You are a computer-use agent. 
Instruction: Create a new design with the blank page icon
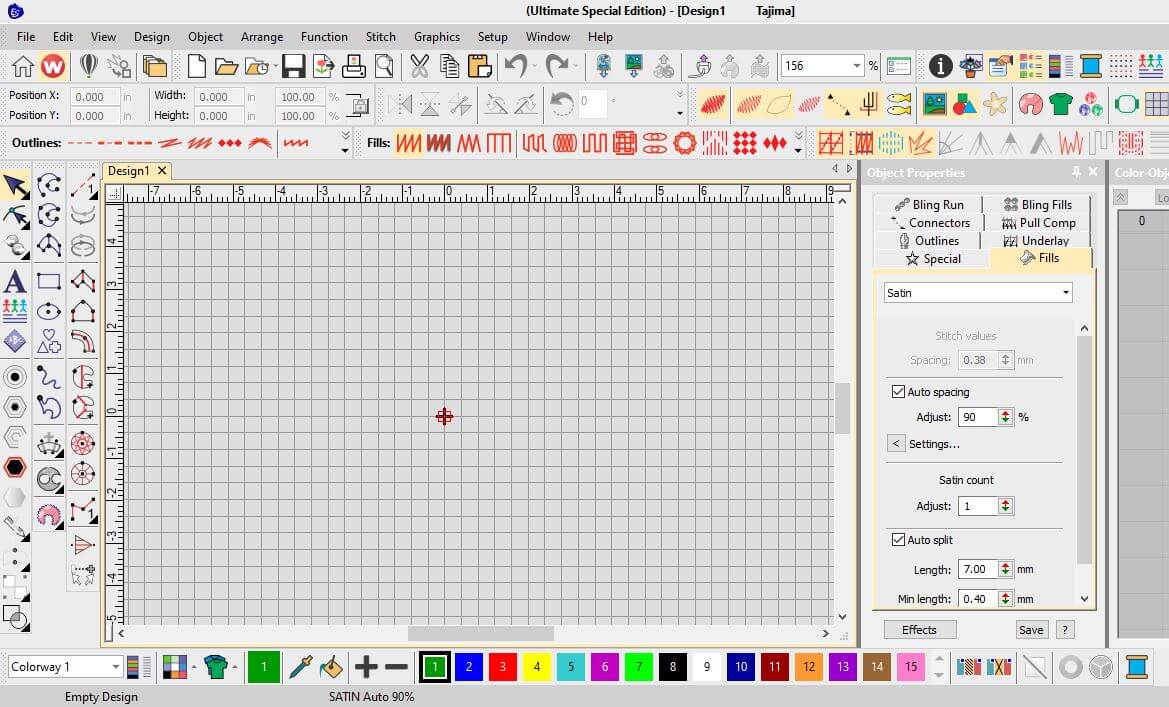197,66
